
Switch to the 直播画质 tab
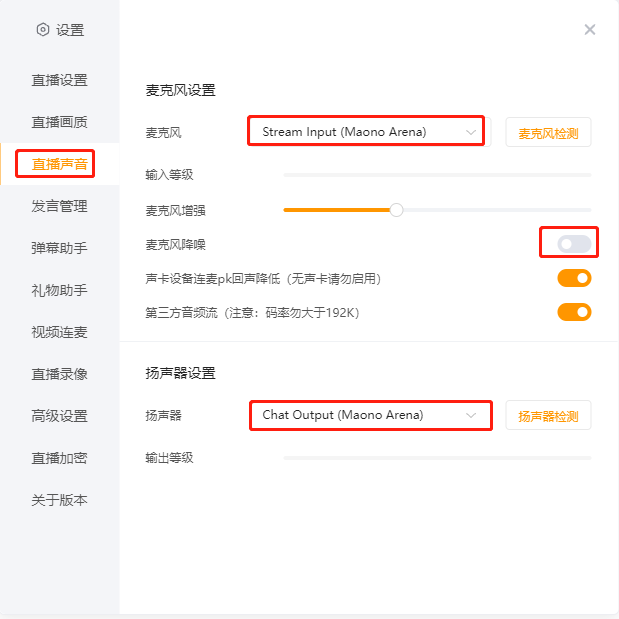coord(59,122)
